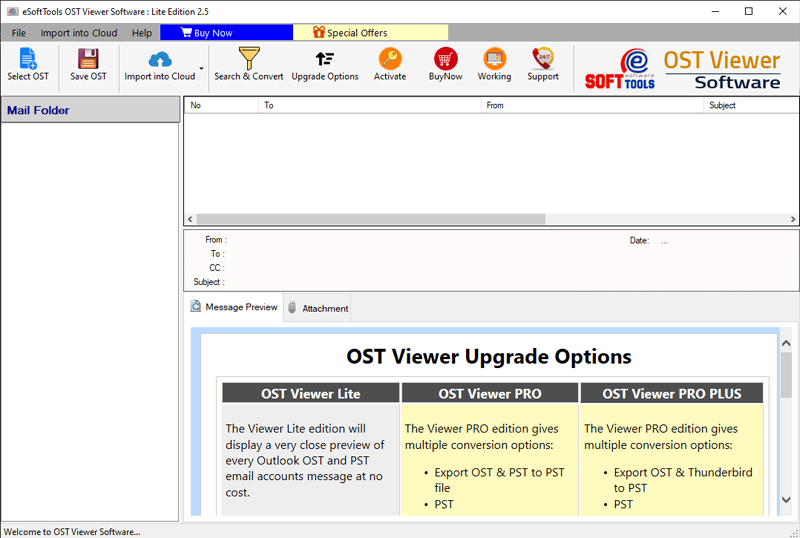Image resolution: width=800 pixels, height=538 pixels.
Task: Open the Help menu
Action: click(142, 33)
